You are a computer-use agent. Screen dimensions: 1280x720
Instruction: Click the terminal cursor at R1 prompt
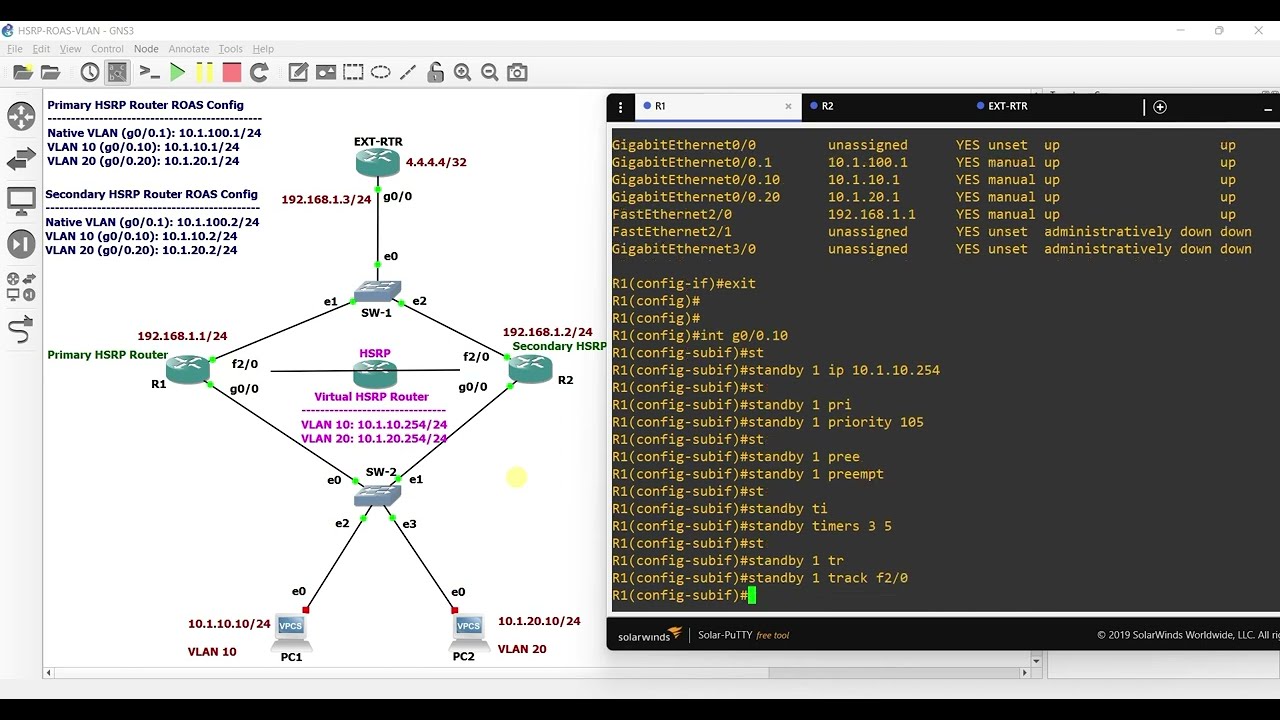(x=752, y=596)
